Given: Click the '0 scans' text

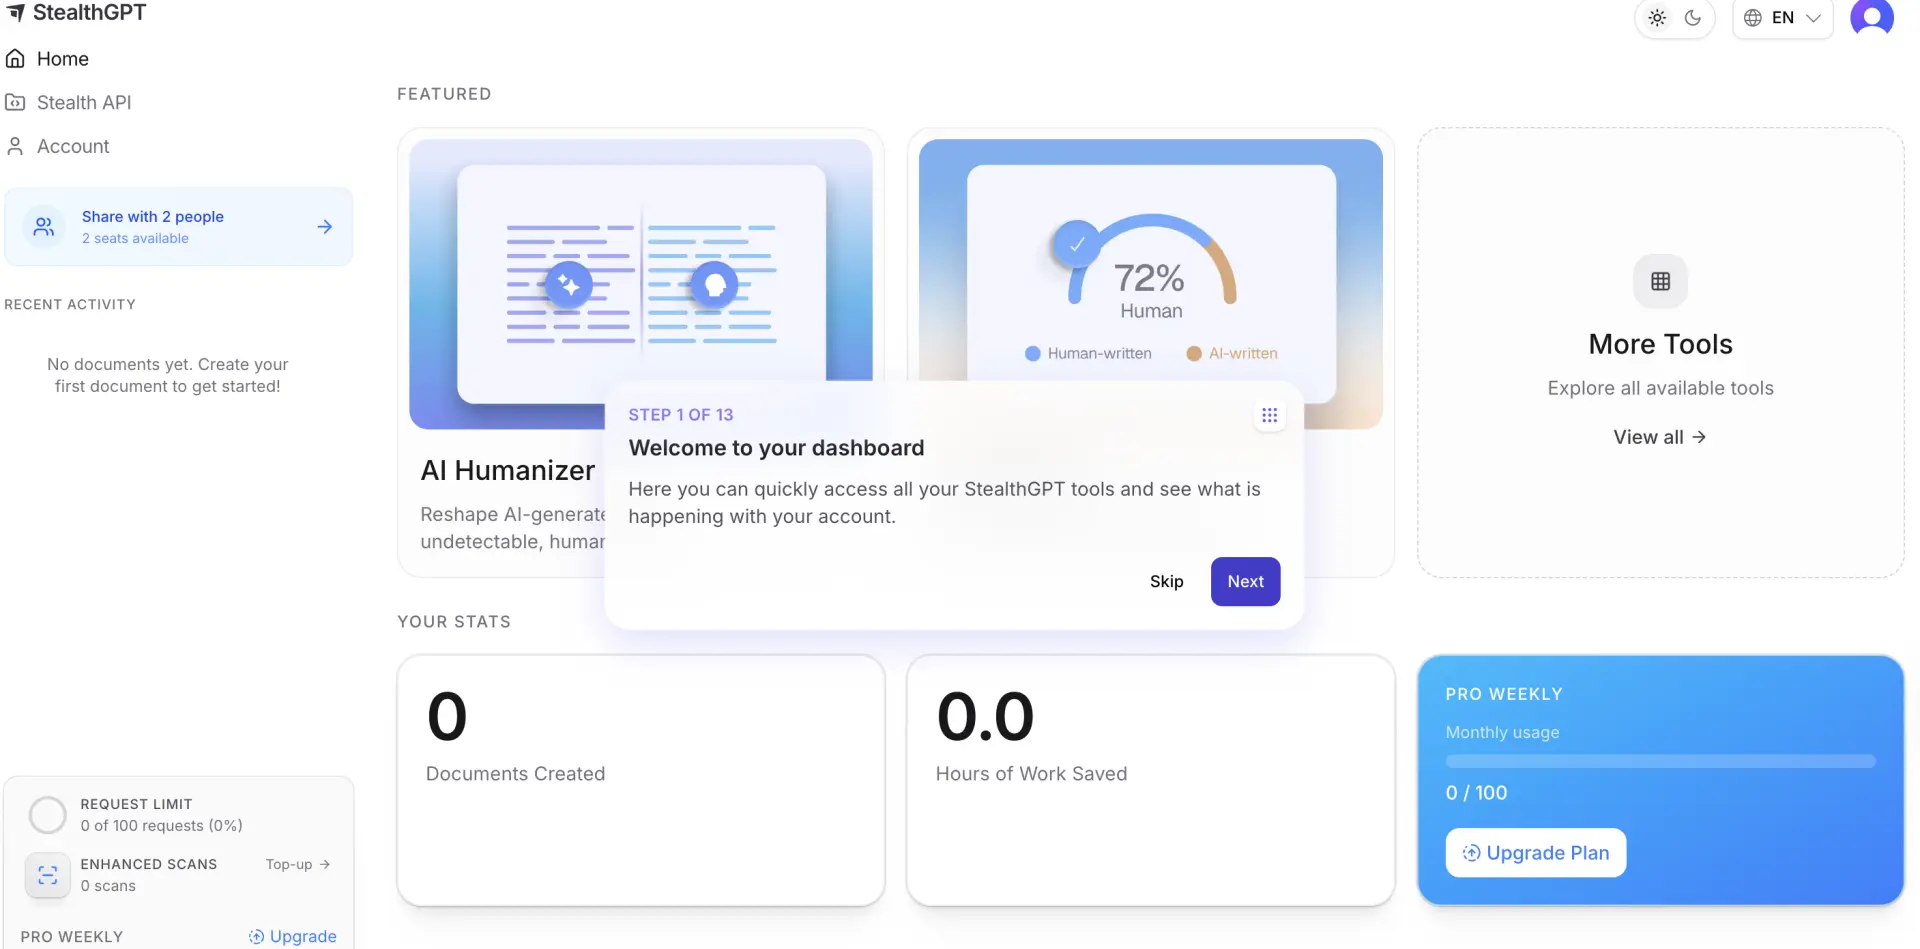Looking at the screenshot, I should [x=108, y=886].
